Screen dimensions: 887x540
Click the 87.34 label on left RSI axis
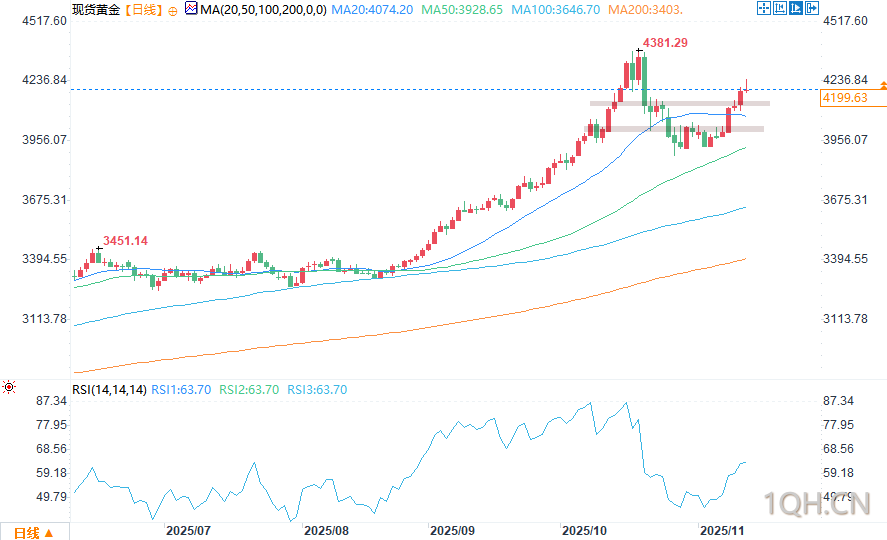pos(51,401)
